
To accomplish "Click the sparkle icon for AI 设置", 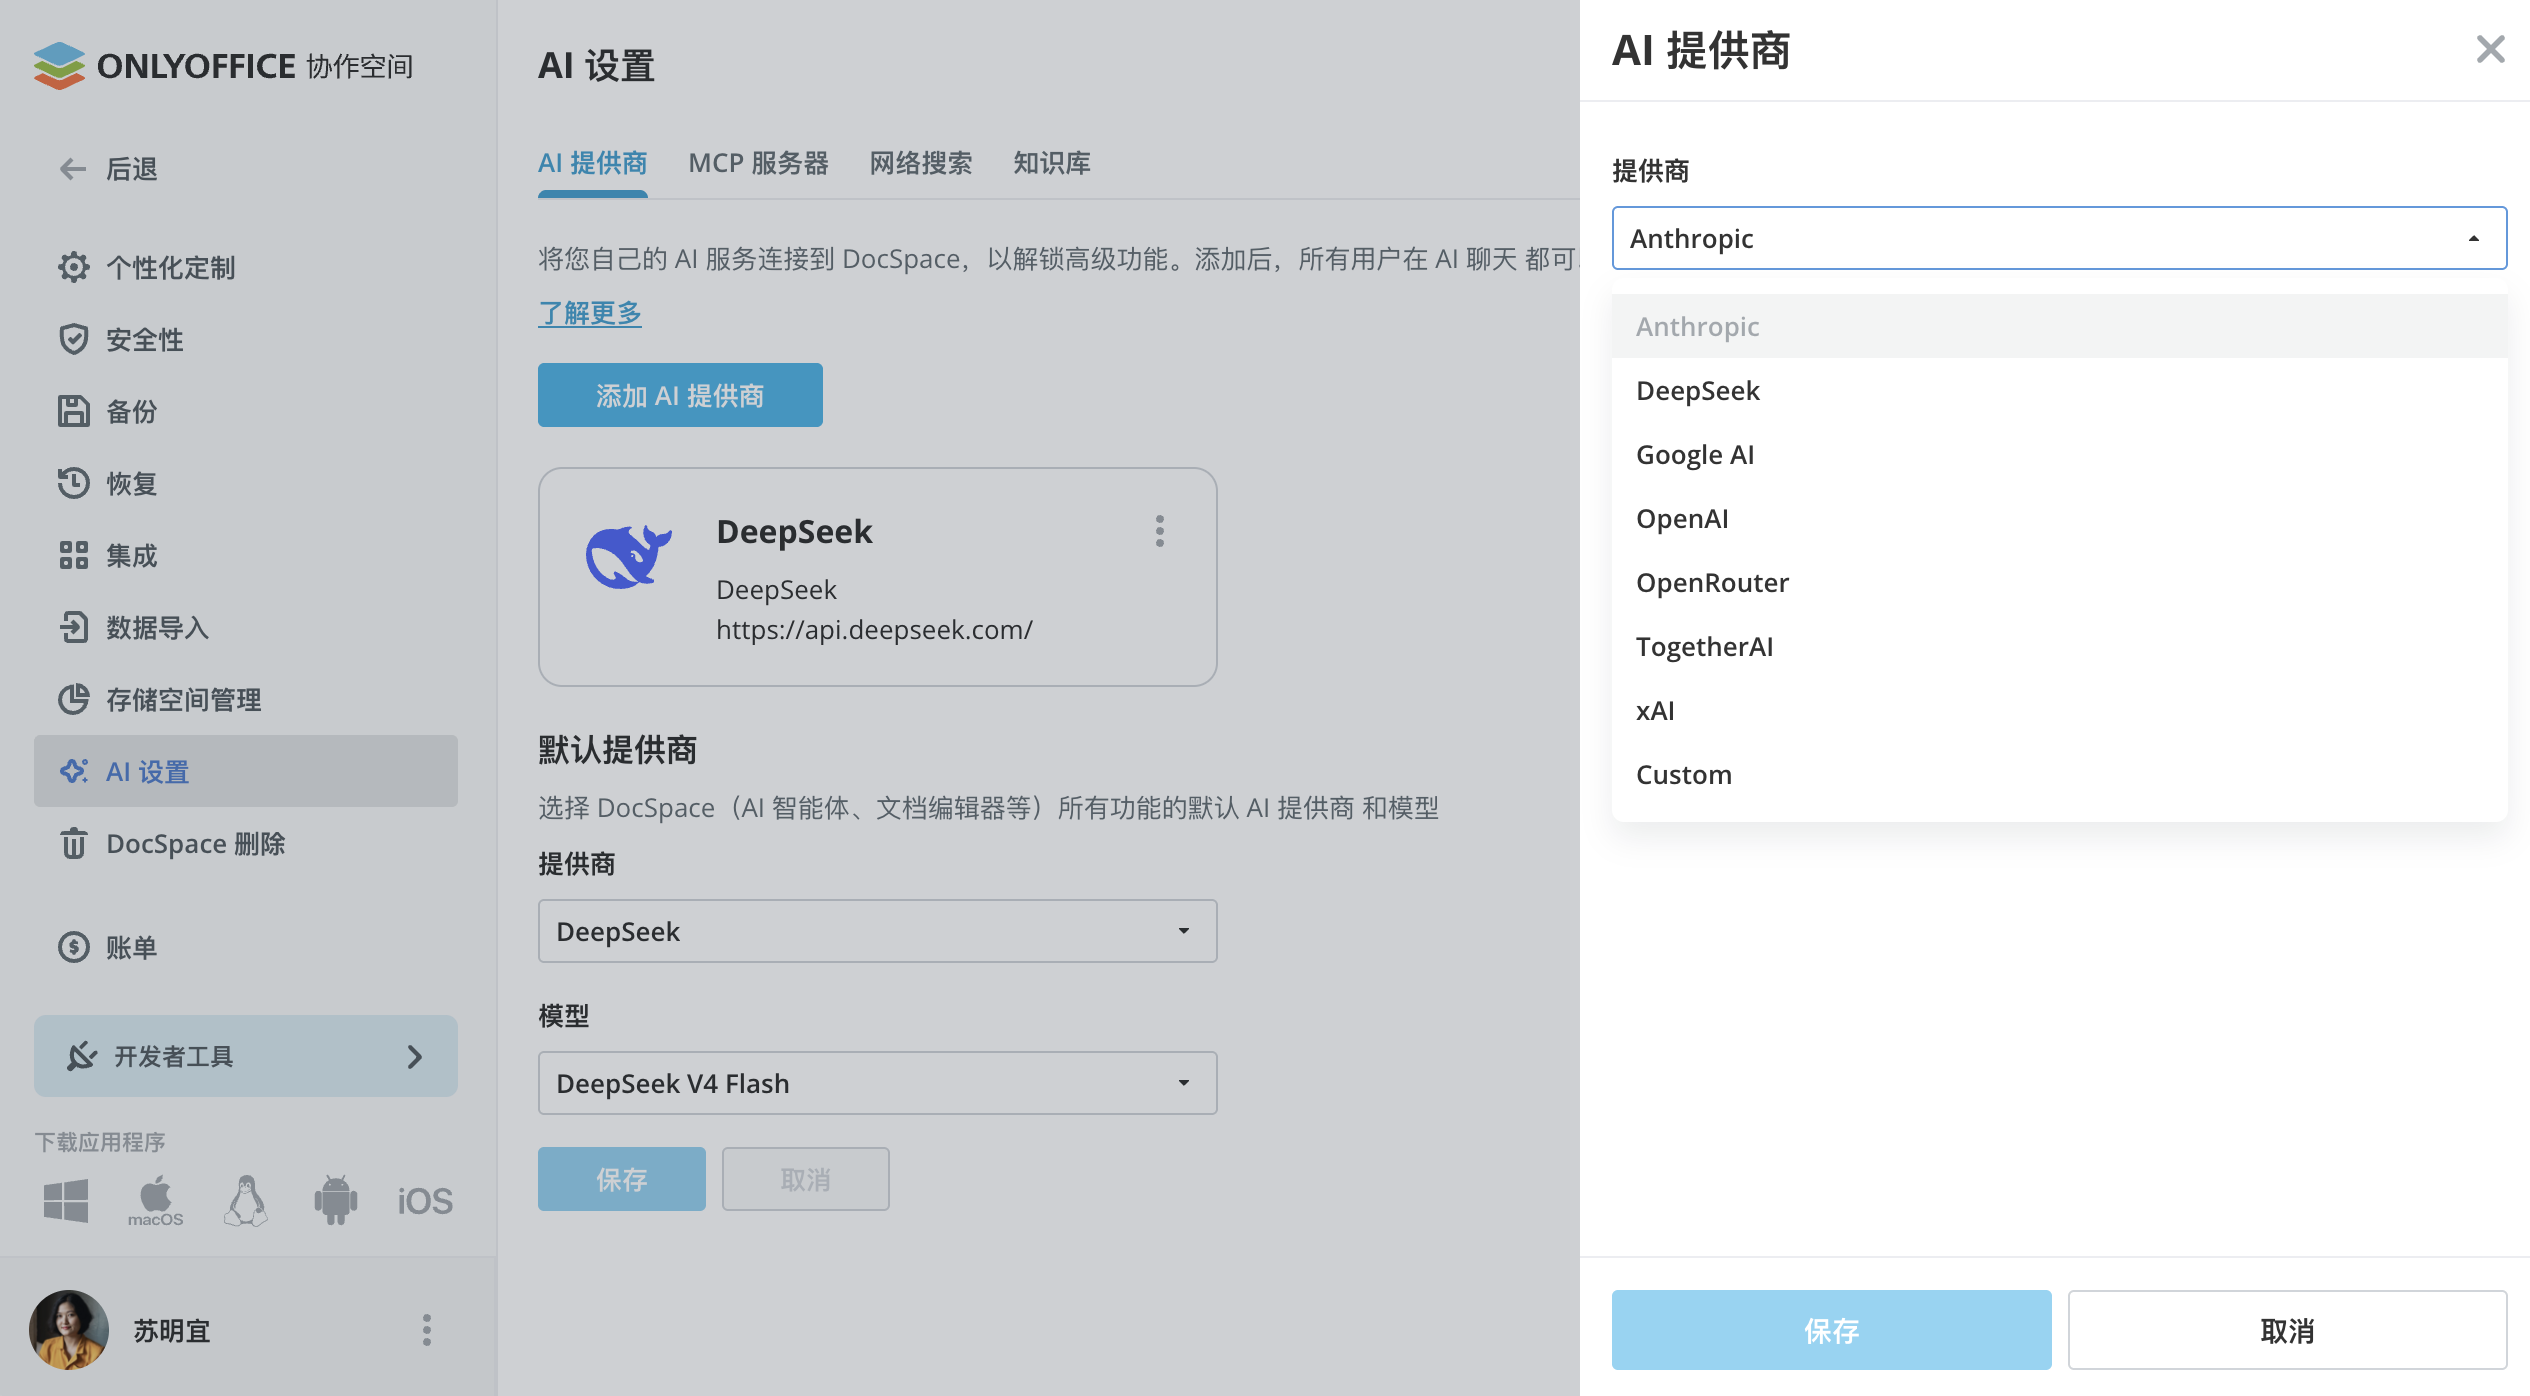I will click(73, 771).
